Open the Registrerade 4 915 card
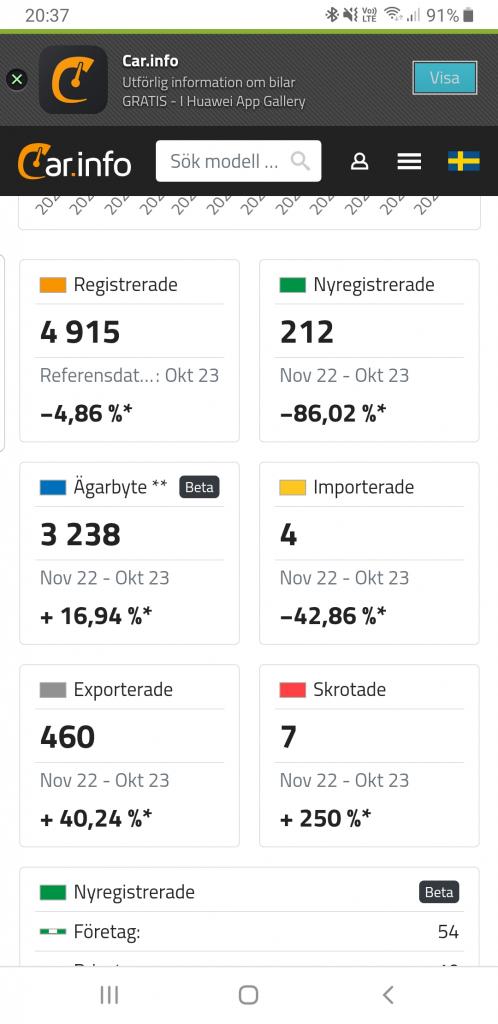The height and width of the screenshot is (1024, 498). tap(129, 351)
